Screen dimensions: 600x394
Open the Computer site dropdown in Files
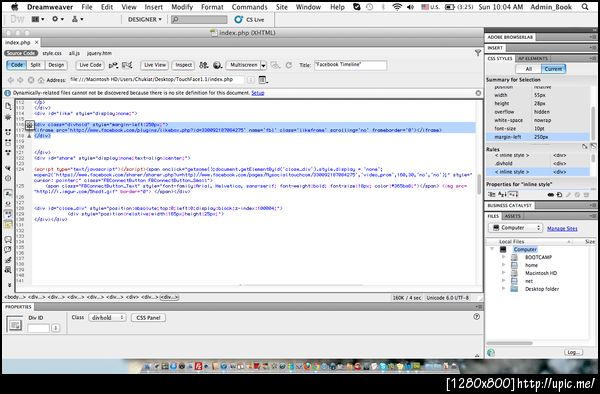[x=516, y=228]
